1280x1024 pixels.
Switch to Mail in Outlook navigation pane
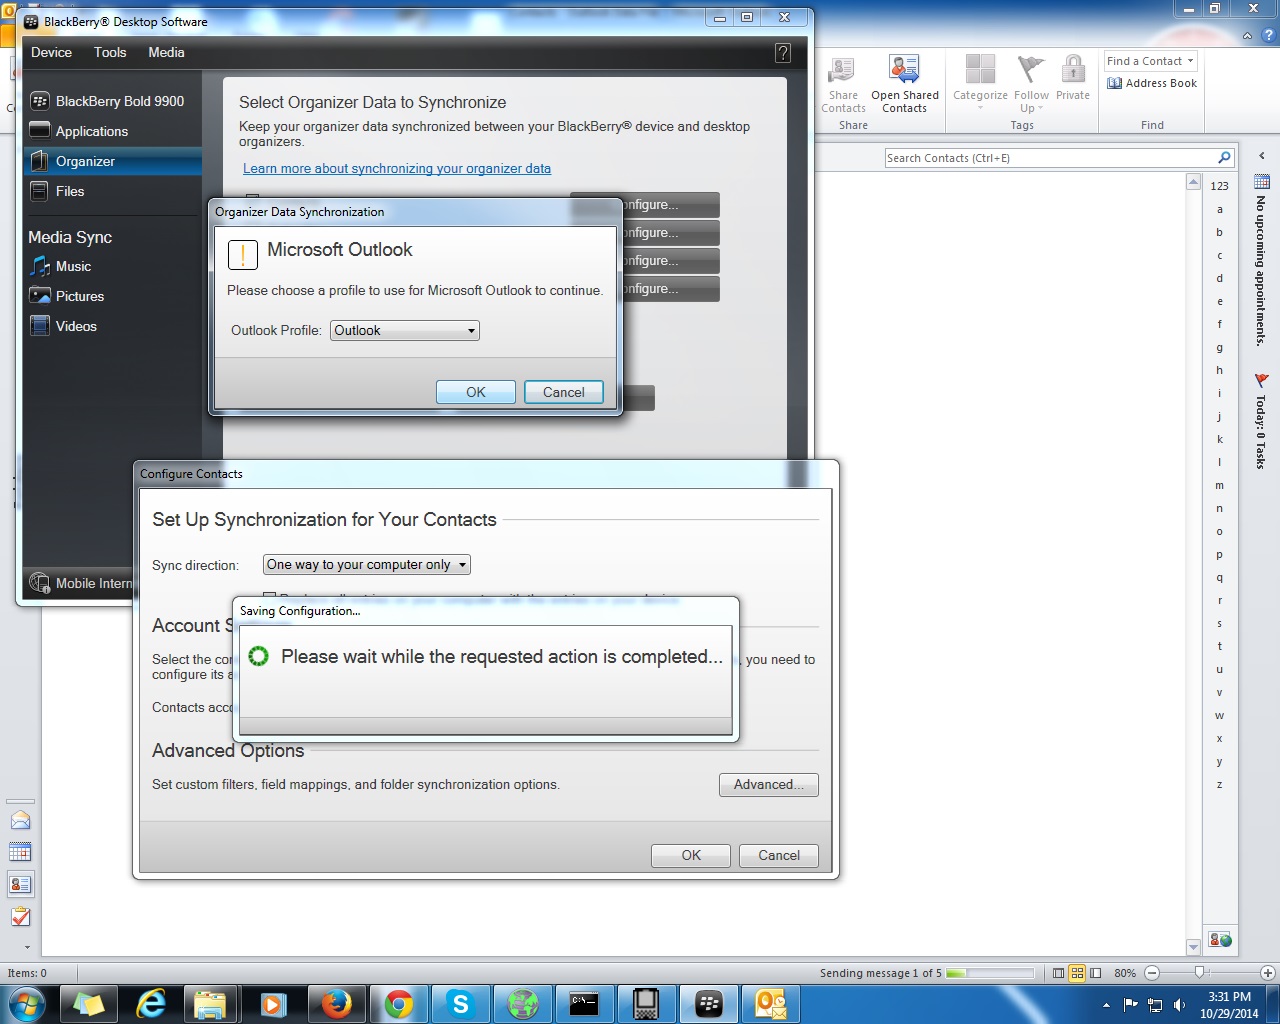tap(20, 821)
